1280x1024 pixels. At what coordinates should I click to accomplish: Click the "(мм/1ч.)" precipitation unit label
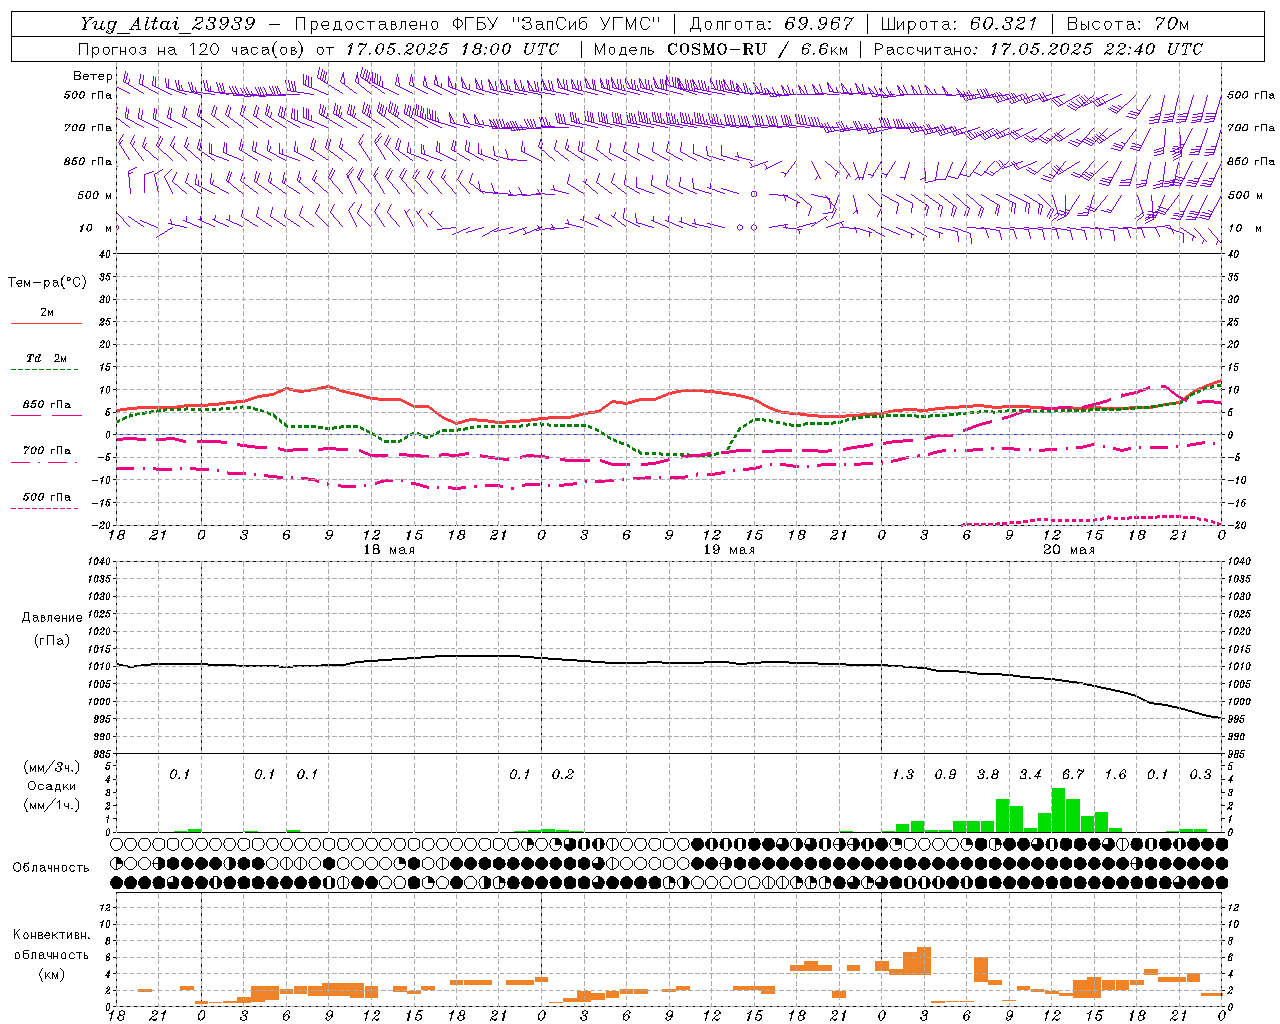point(53,805)
